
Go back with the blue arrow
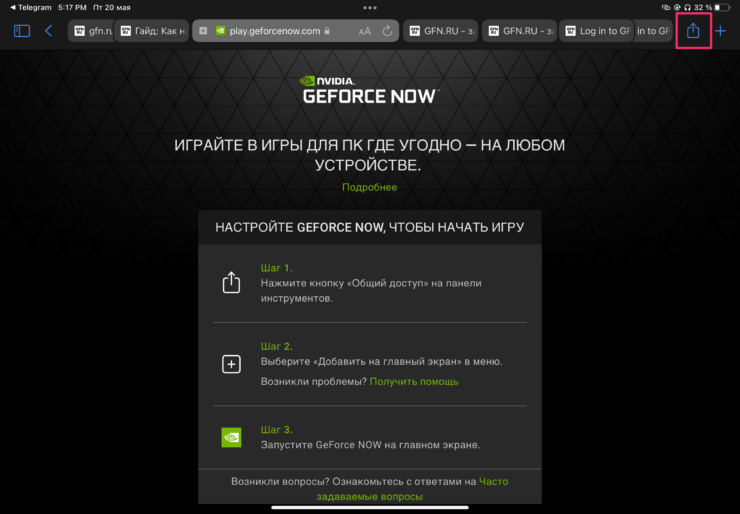coord(48,31)
